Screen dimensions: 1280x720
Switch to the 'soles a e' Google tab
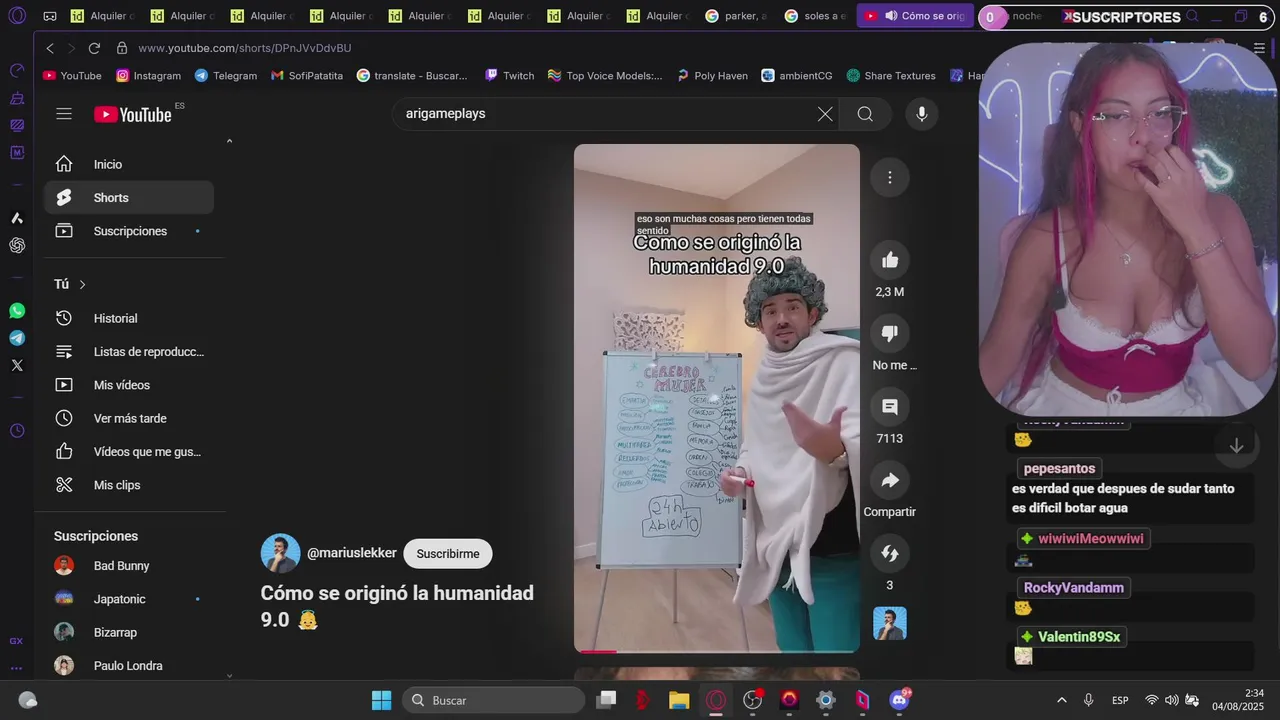[816, 16]
